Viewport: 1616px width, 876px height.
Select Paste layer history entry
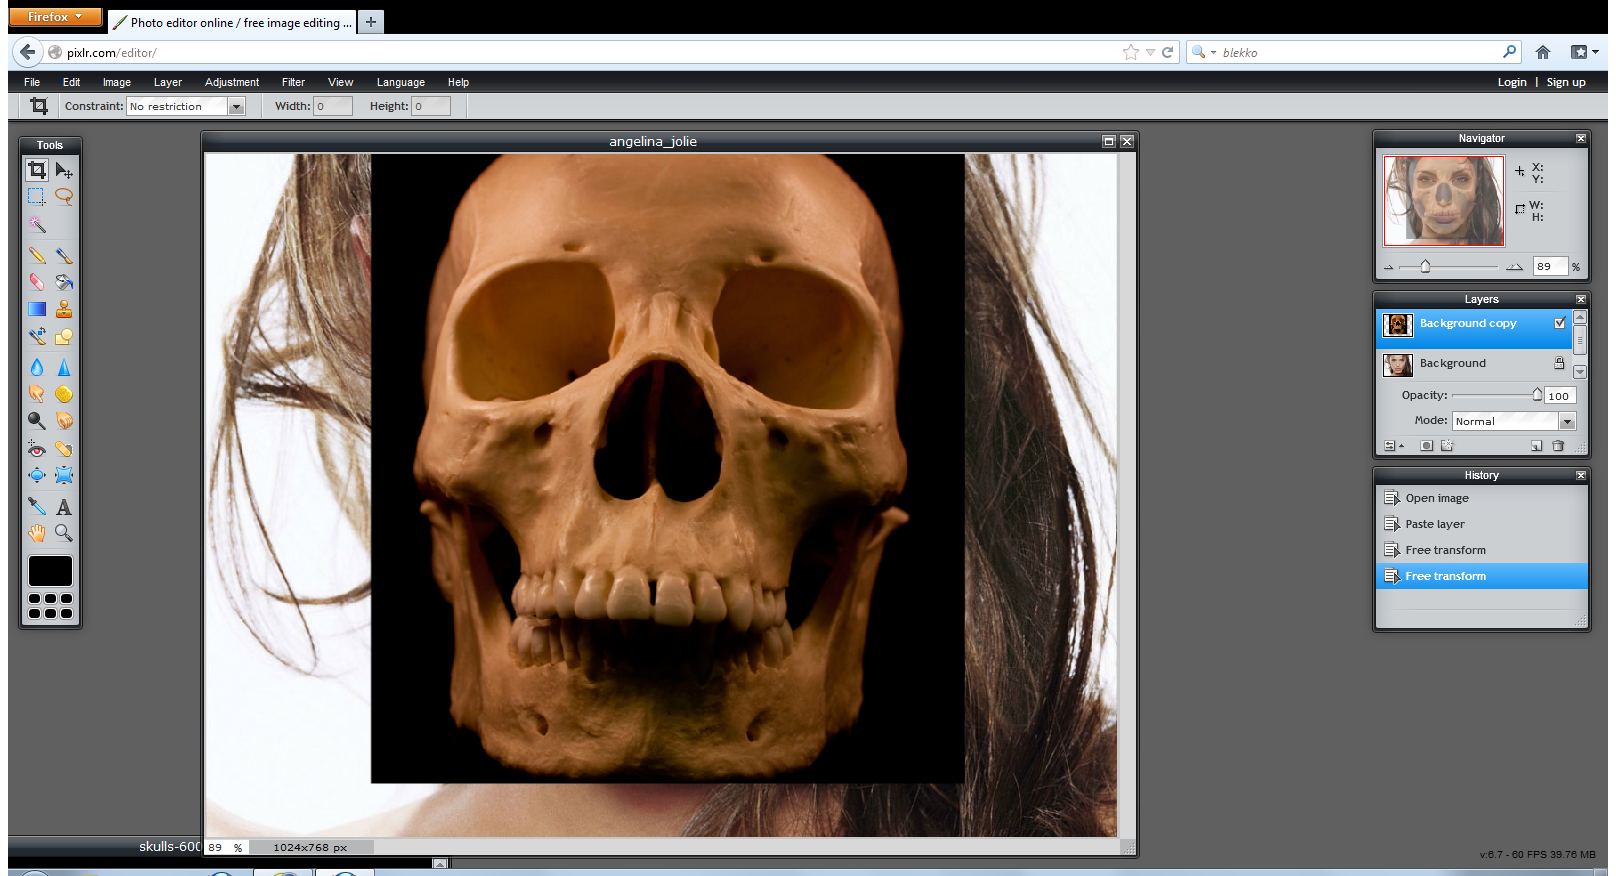(x=1482, y=524)
